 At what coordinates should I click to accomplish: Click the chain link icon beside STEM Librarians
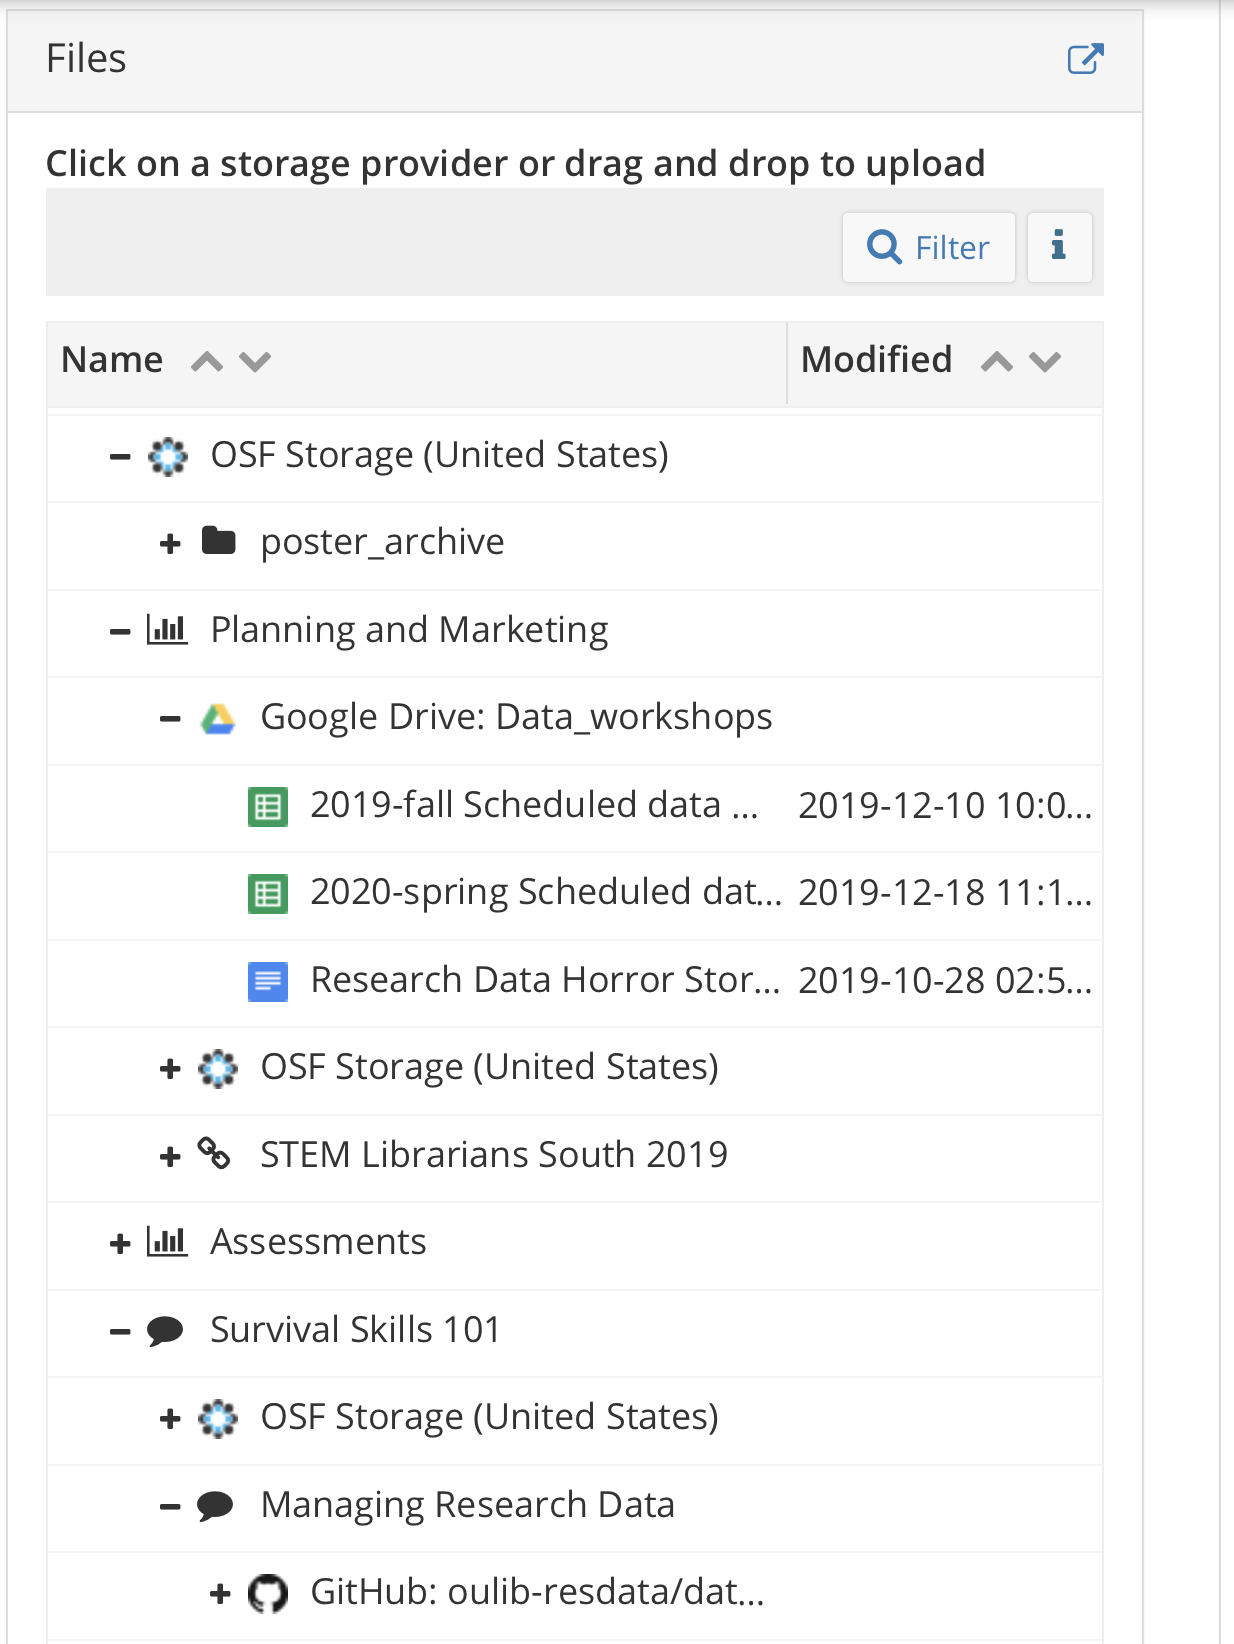pos(214,1154)
